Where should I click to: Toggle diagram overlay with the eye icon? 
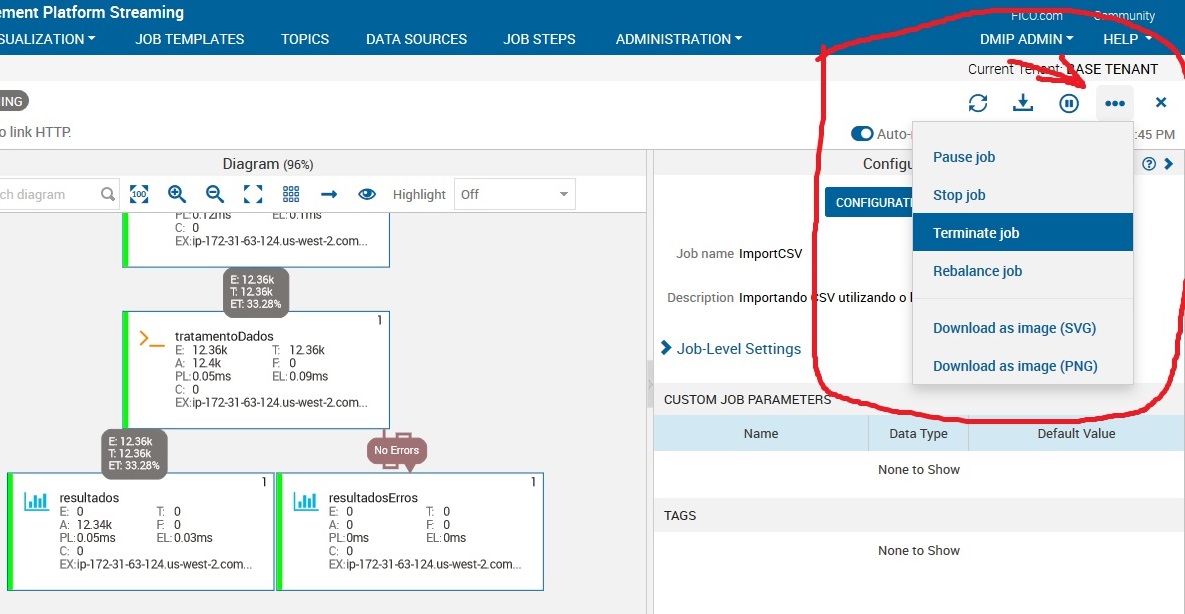point(367,194)
